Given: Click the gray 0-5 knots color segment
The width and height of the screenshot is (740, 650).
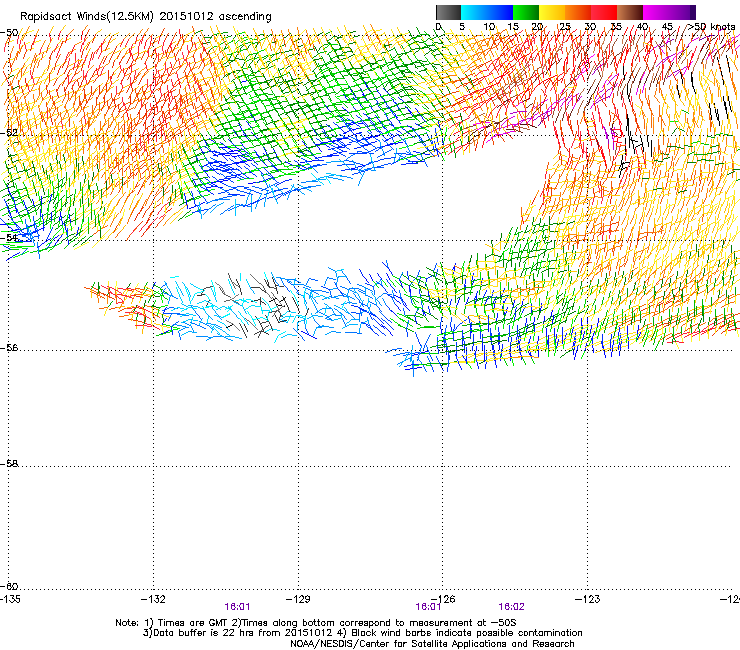Looking at the screenshot, I should tap(449, 12).
